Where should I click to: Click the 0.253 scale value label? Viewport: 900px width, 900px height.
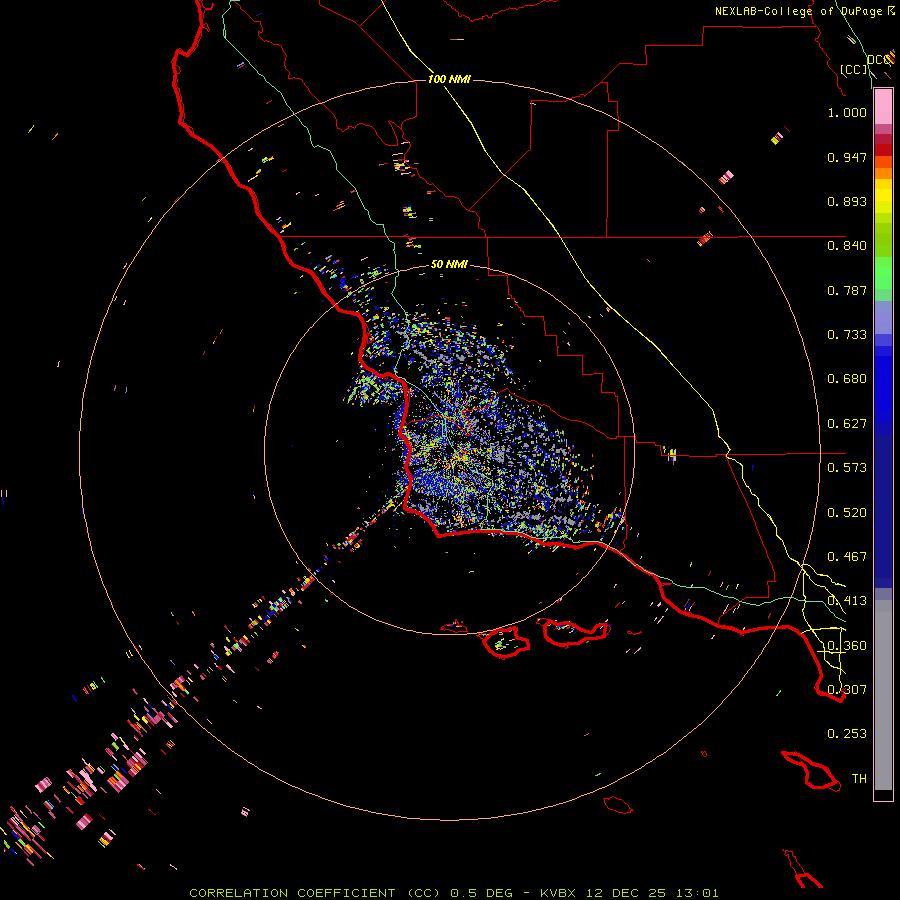point(846,734)
